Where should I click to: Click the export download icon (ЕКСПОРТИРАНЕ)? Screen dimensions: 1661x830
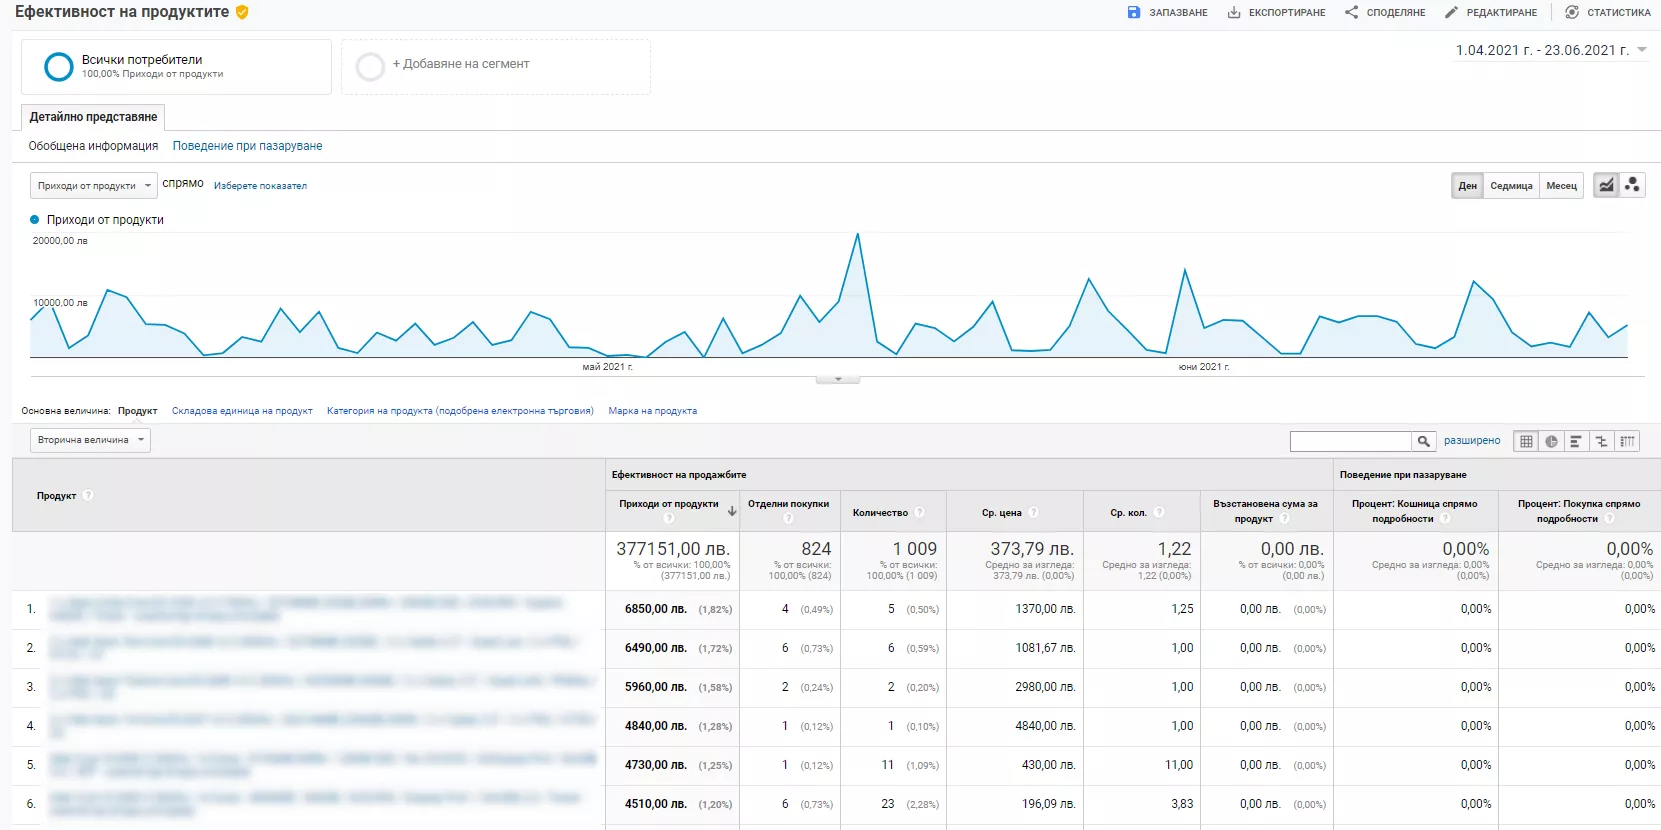(1234, 12)
